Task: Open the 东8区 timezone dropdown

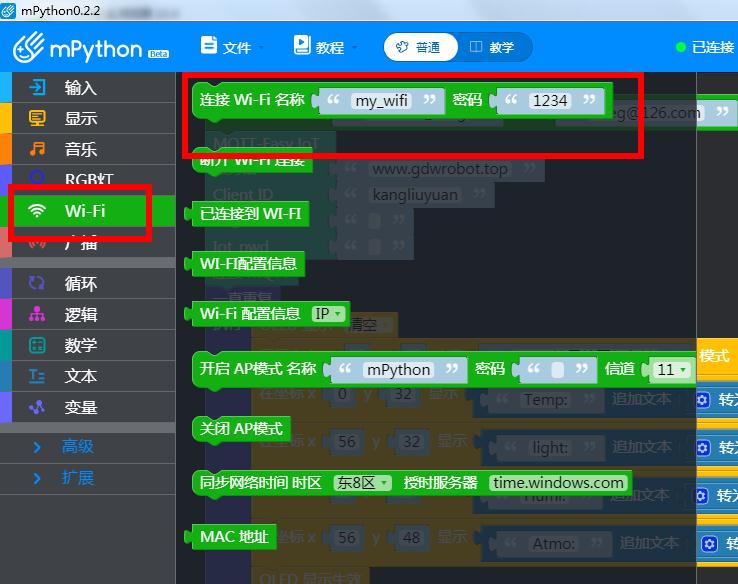Action: pyautogui.click(x=362, y=483)
